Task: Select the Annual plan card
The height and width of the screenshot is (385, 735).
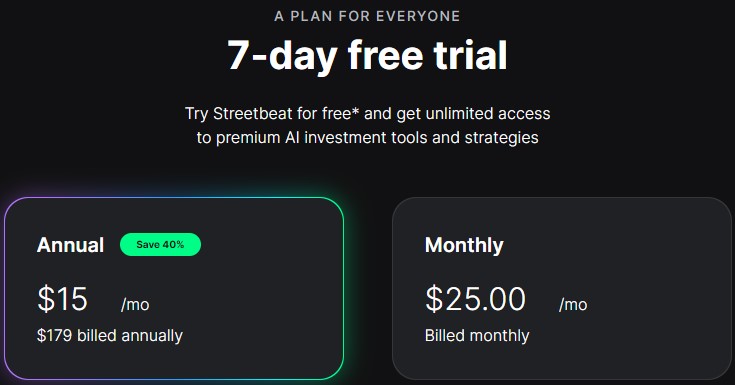Action: 174,288
